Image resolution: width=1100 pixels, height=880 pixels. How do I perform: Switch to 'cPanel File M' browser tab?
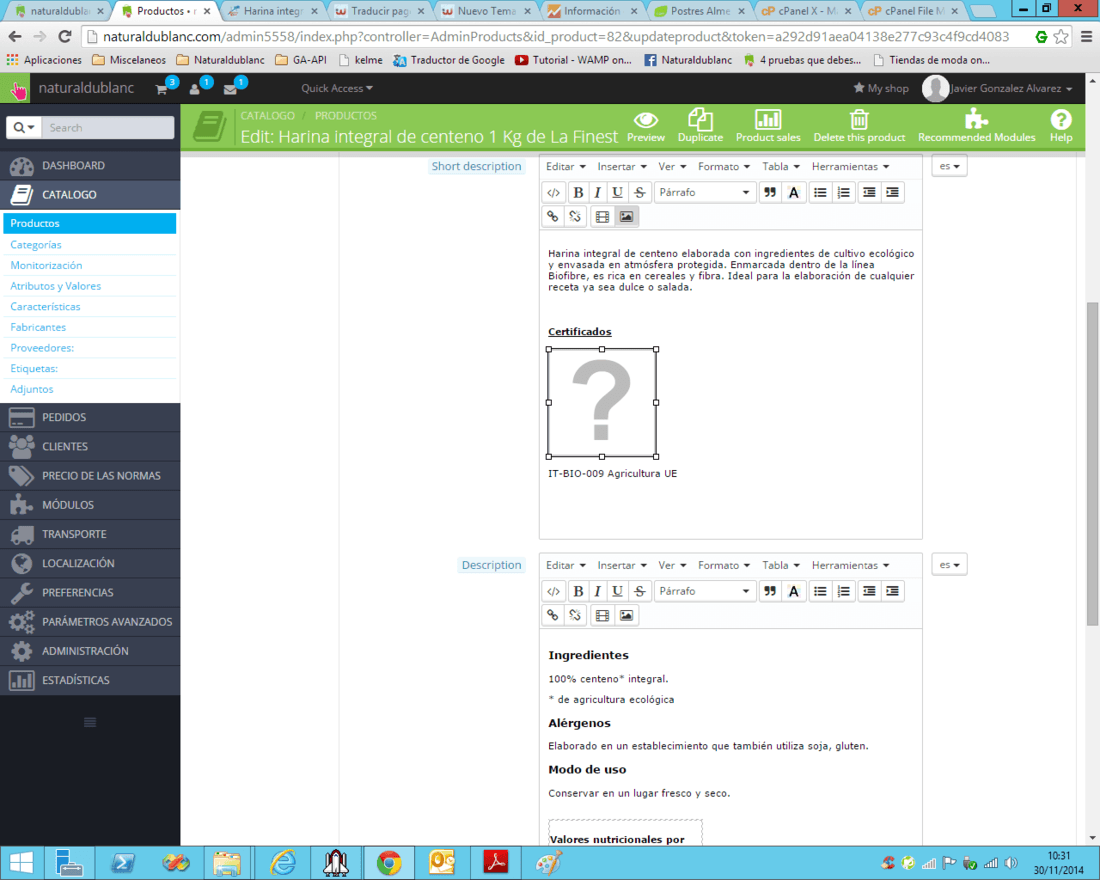coord(913,11)
